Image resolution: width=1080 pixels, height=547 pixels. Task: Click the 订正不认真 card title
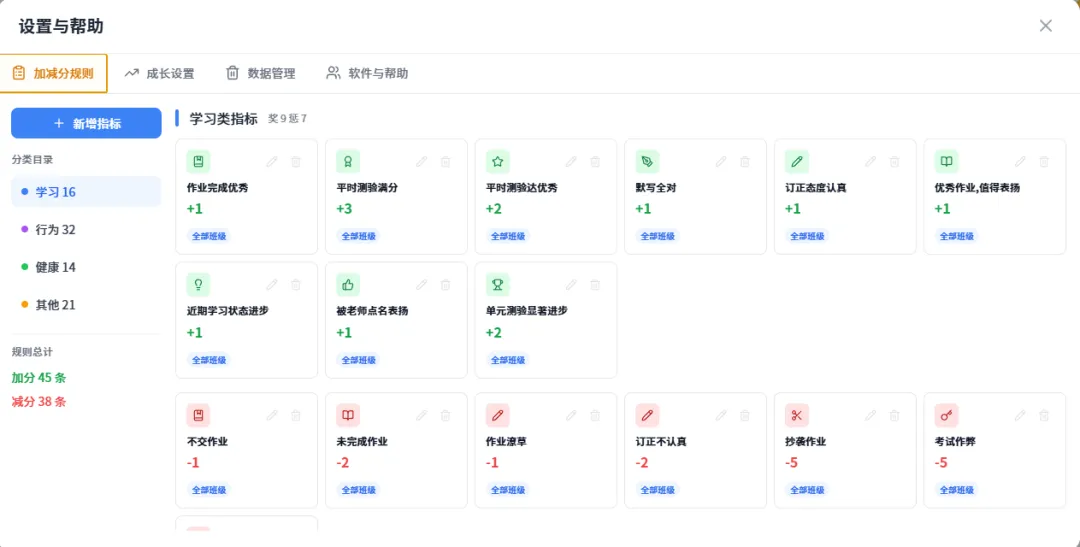click(x=661, y=442)
